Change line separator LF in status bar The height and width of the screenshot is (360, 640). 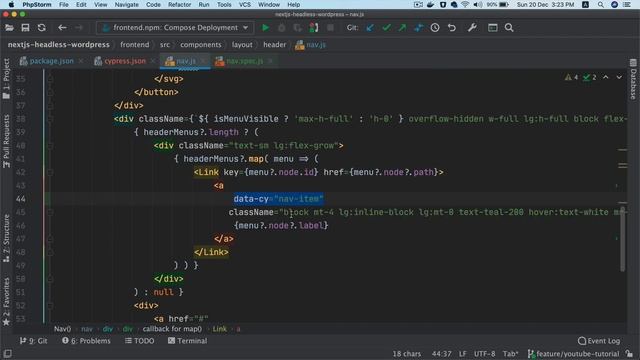462,354
